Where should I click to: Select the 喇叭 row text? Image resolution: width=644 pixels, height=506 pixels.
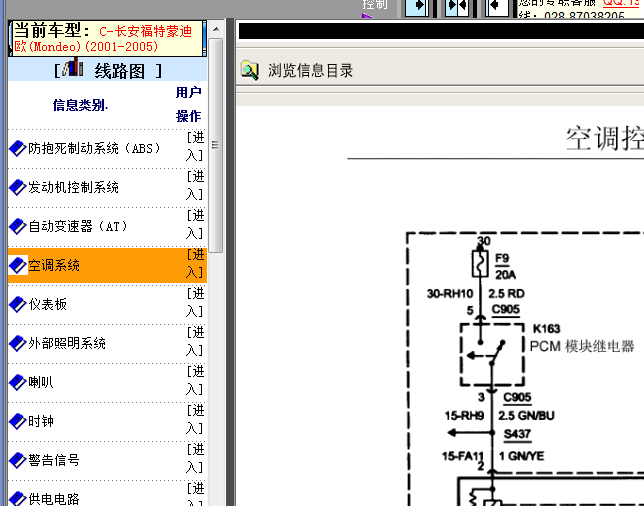coord(41,382)
